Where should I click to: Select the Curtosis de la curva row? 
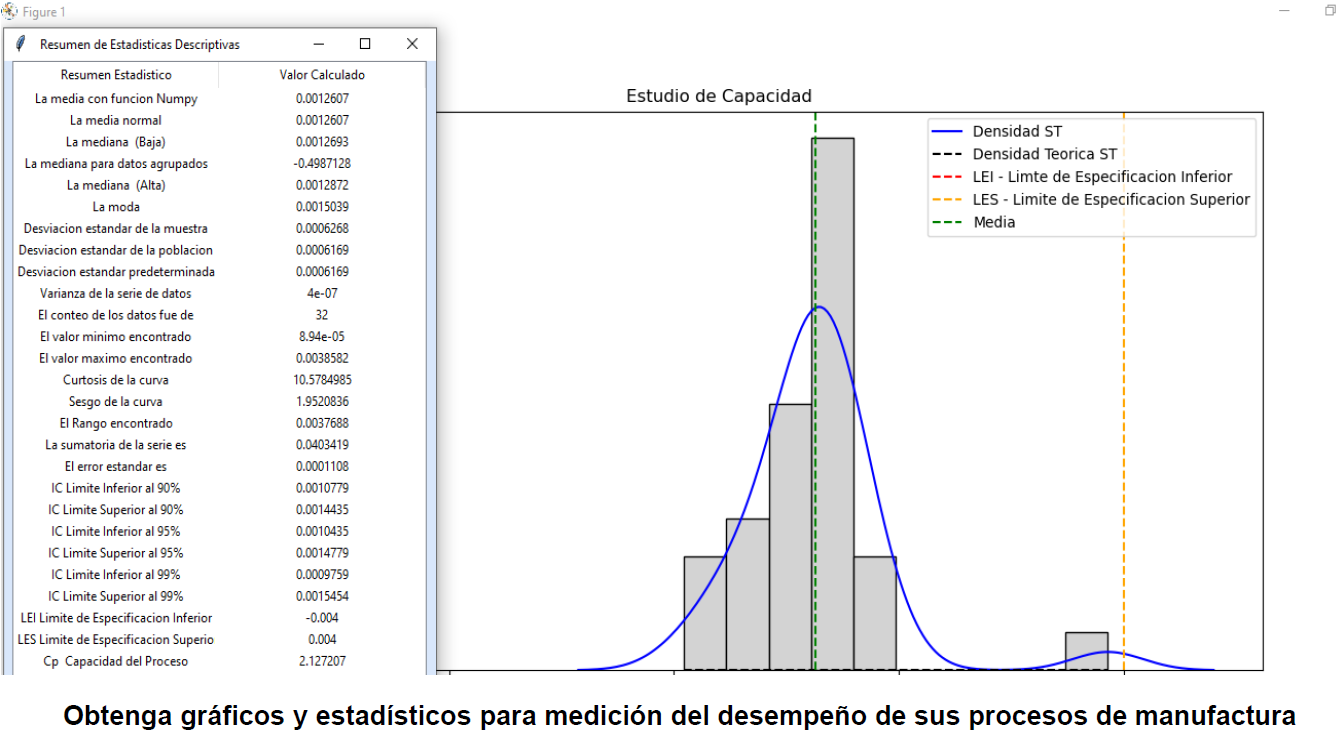click(116, 380)
